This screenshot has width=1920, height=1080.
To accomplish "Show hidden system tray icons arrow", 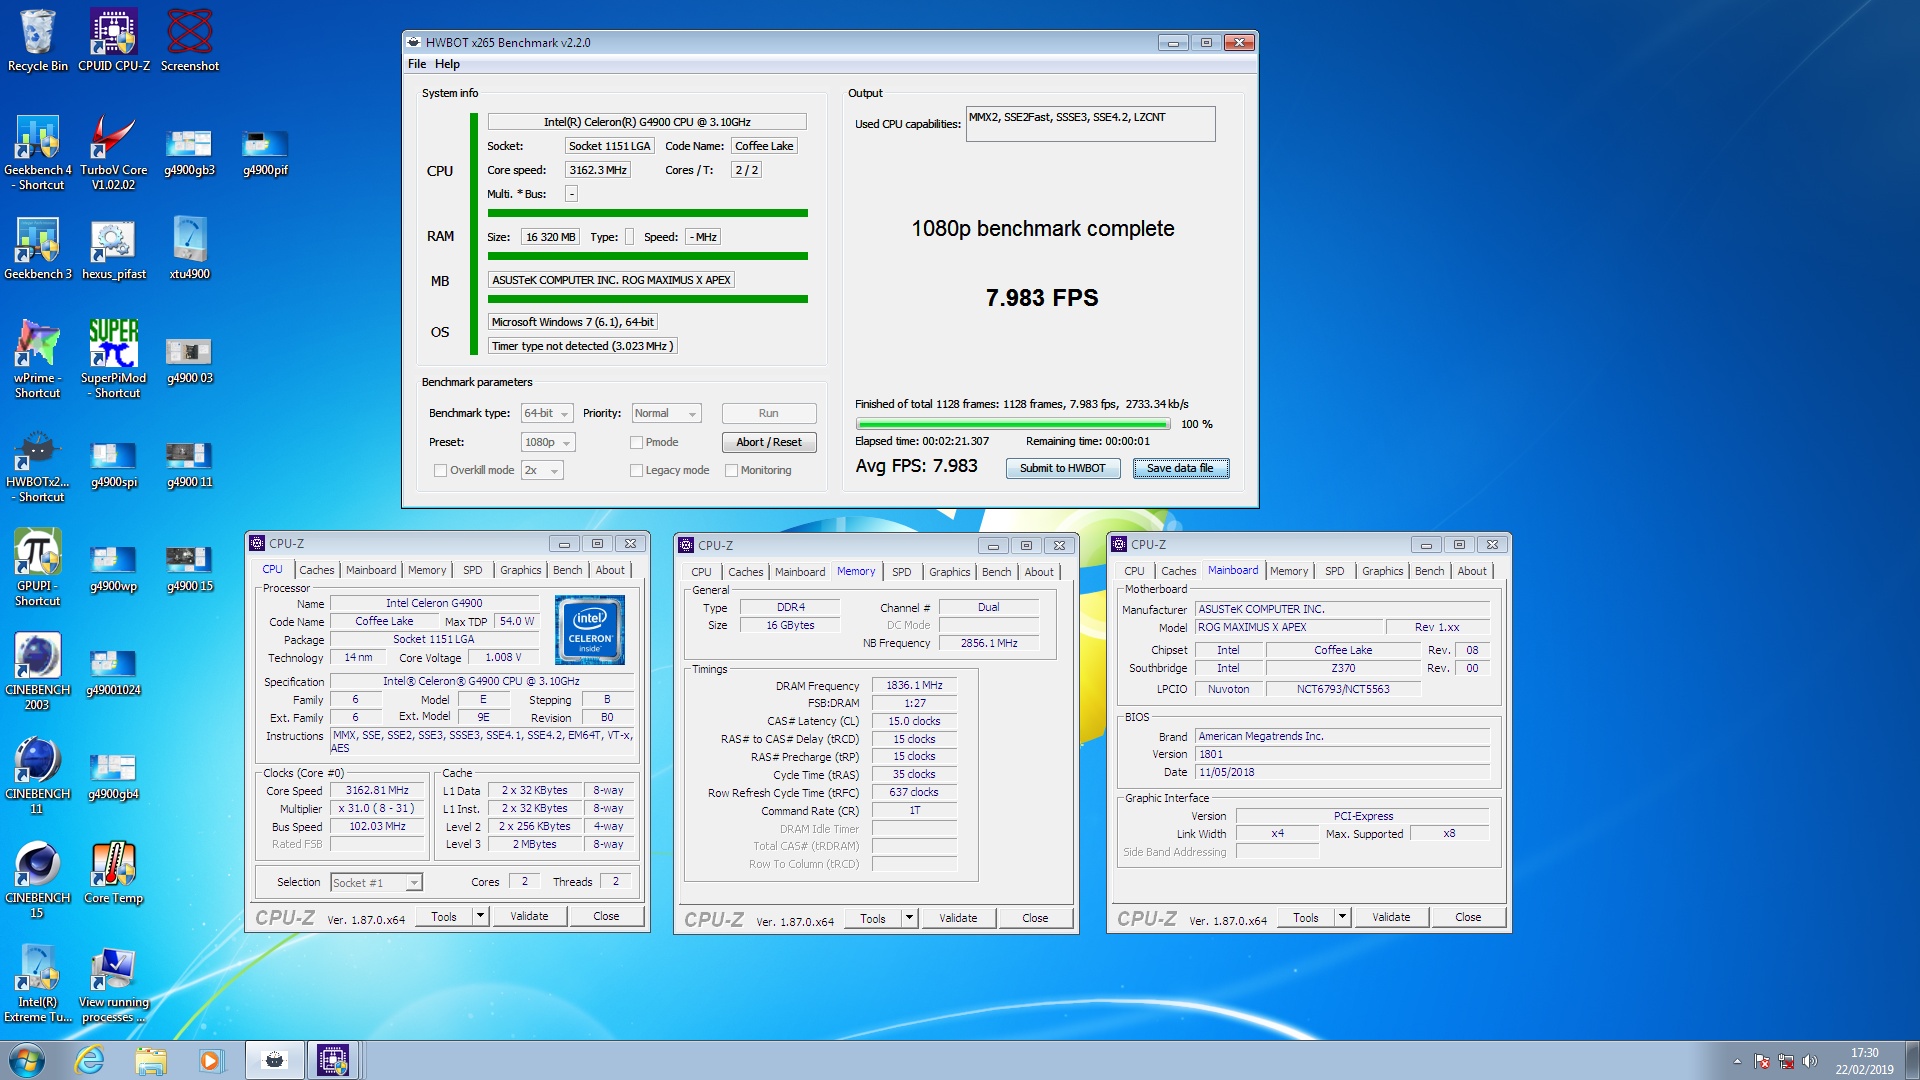I will (x=1738, y=1061).
